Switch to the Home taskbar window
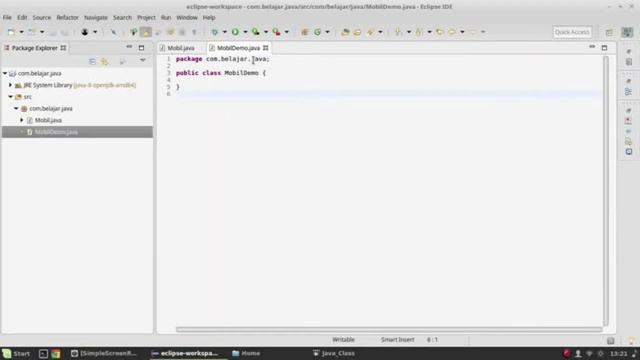This screenshot has height=360, width=640. tap(246, 353)
